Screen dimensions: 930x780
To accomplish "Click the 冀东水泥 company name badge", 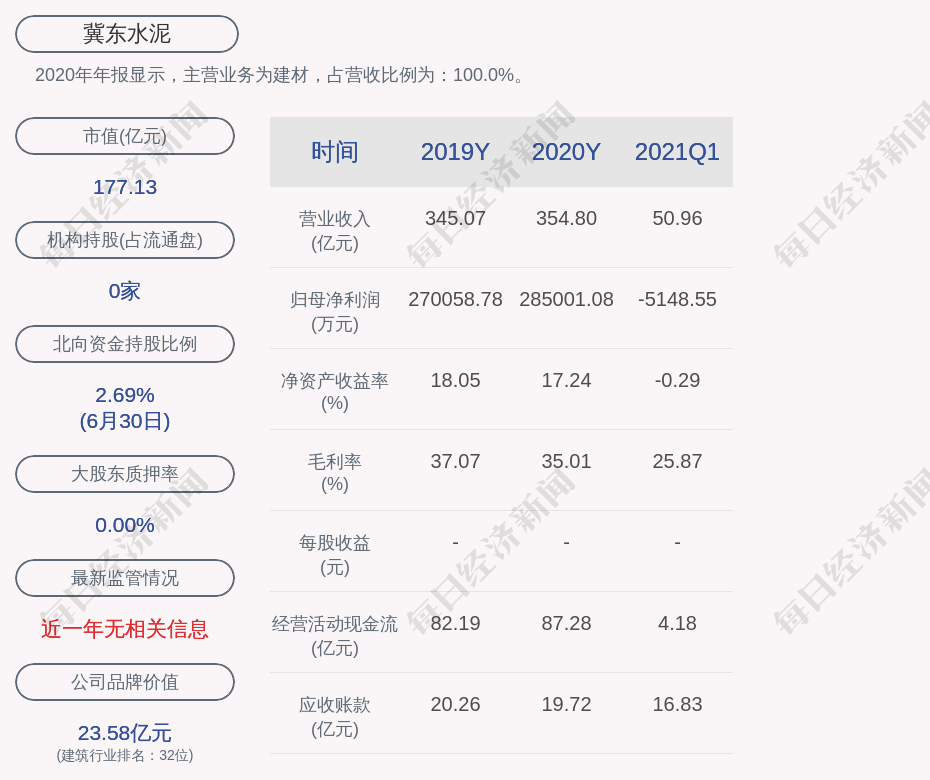I will (x=126, y=33).
